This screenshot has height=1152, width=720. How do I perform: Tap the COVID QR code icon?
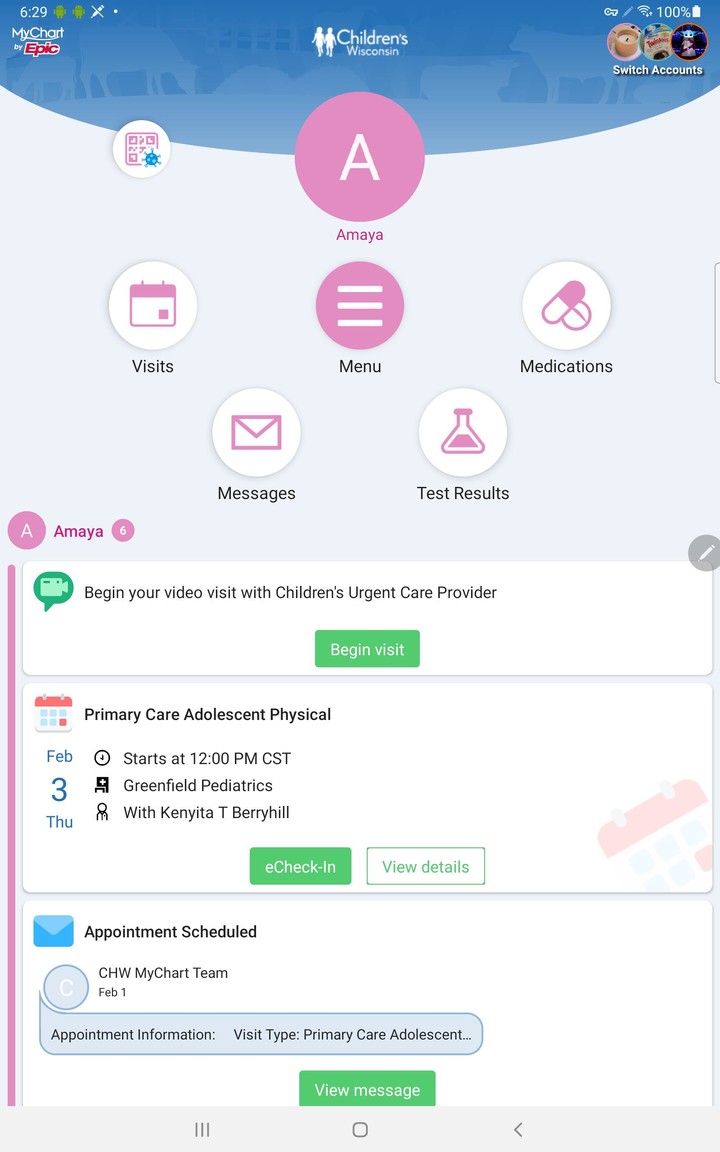click(142, 149)
